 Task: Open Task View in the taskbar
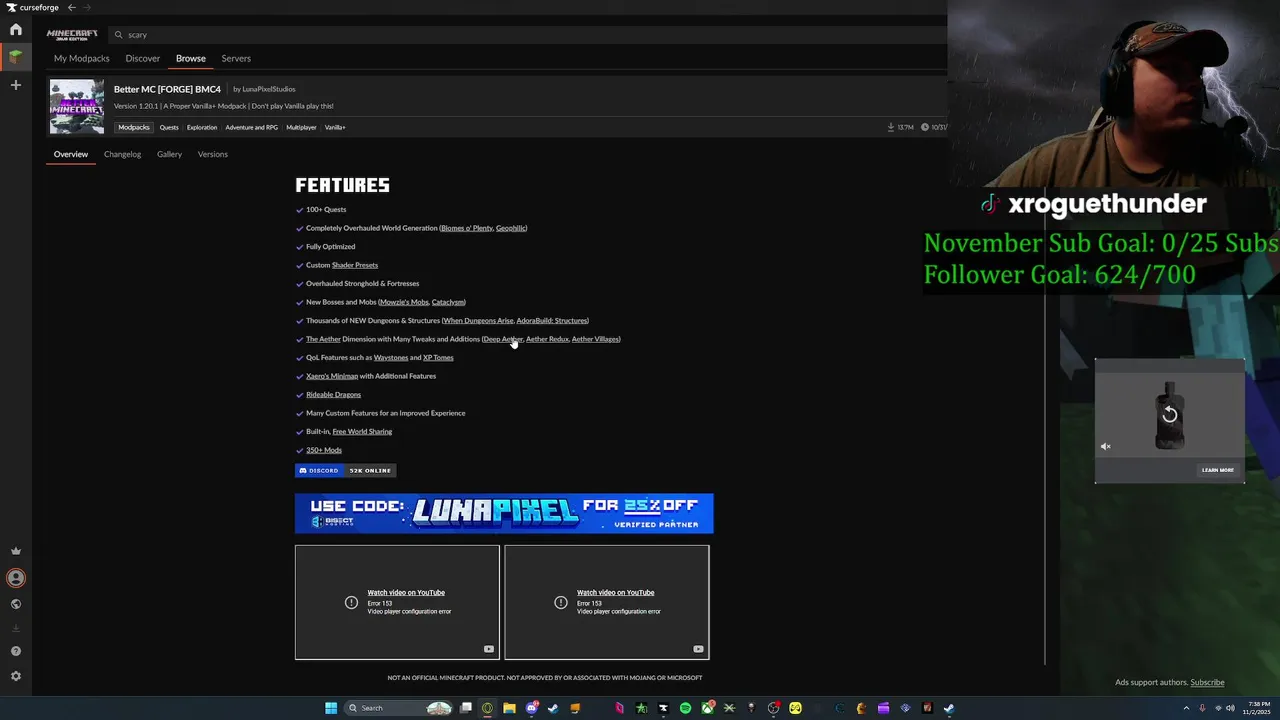[466, 708]
